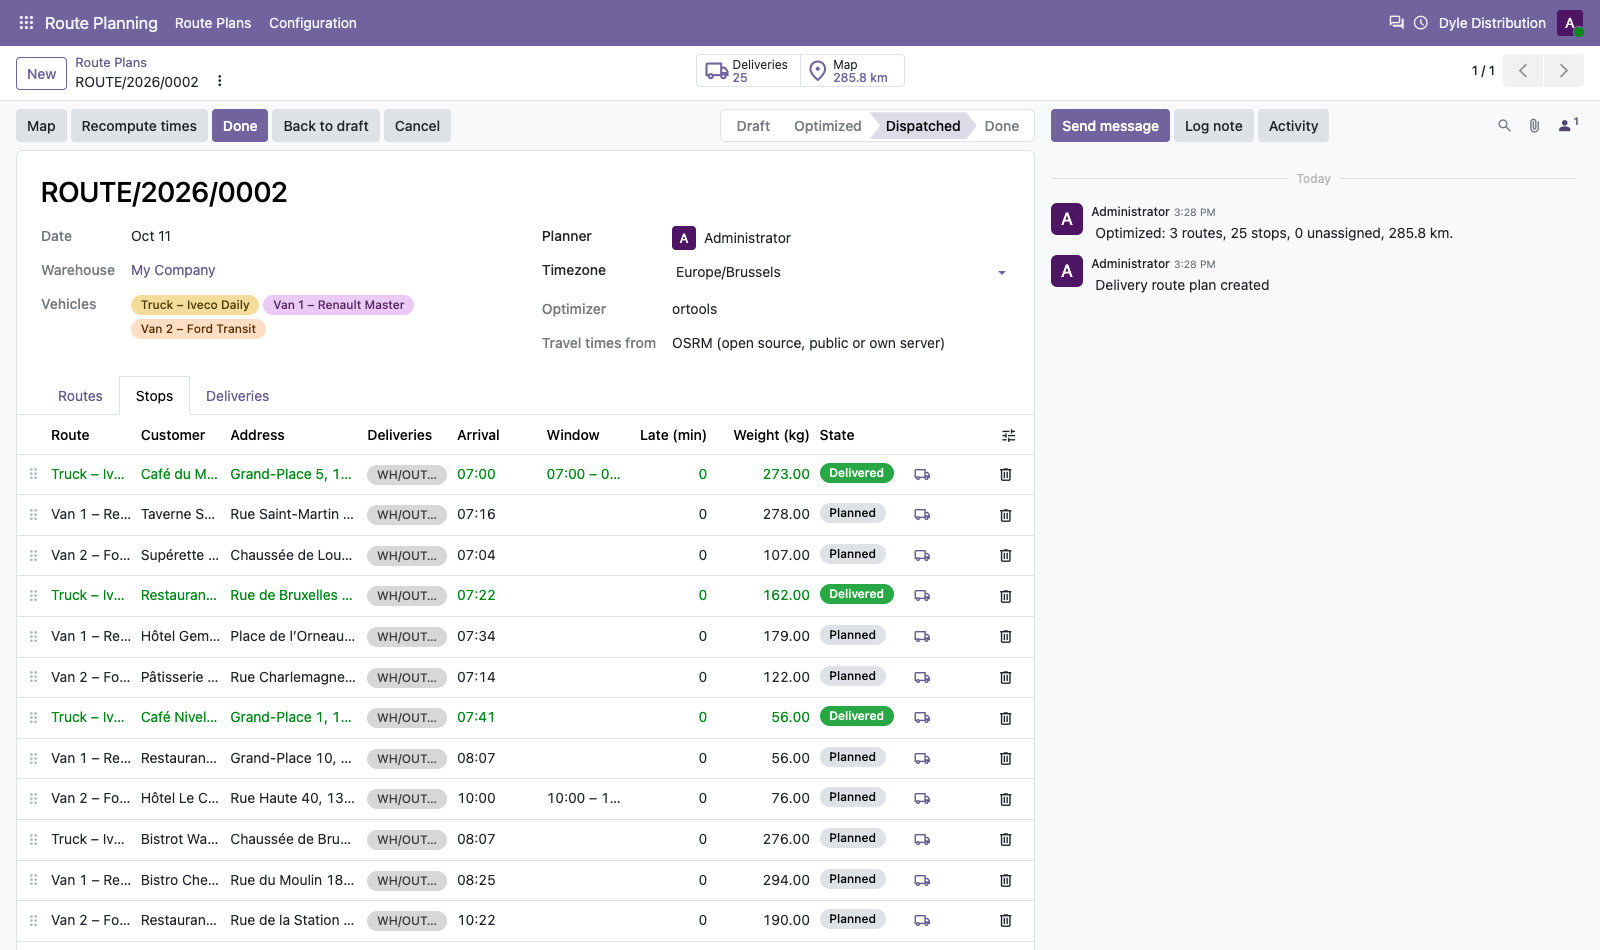
Task: Delete the Supérette stop row
Action: [x=1006, y=555]
